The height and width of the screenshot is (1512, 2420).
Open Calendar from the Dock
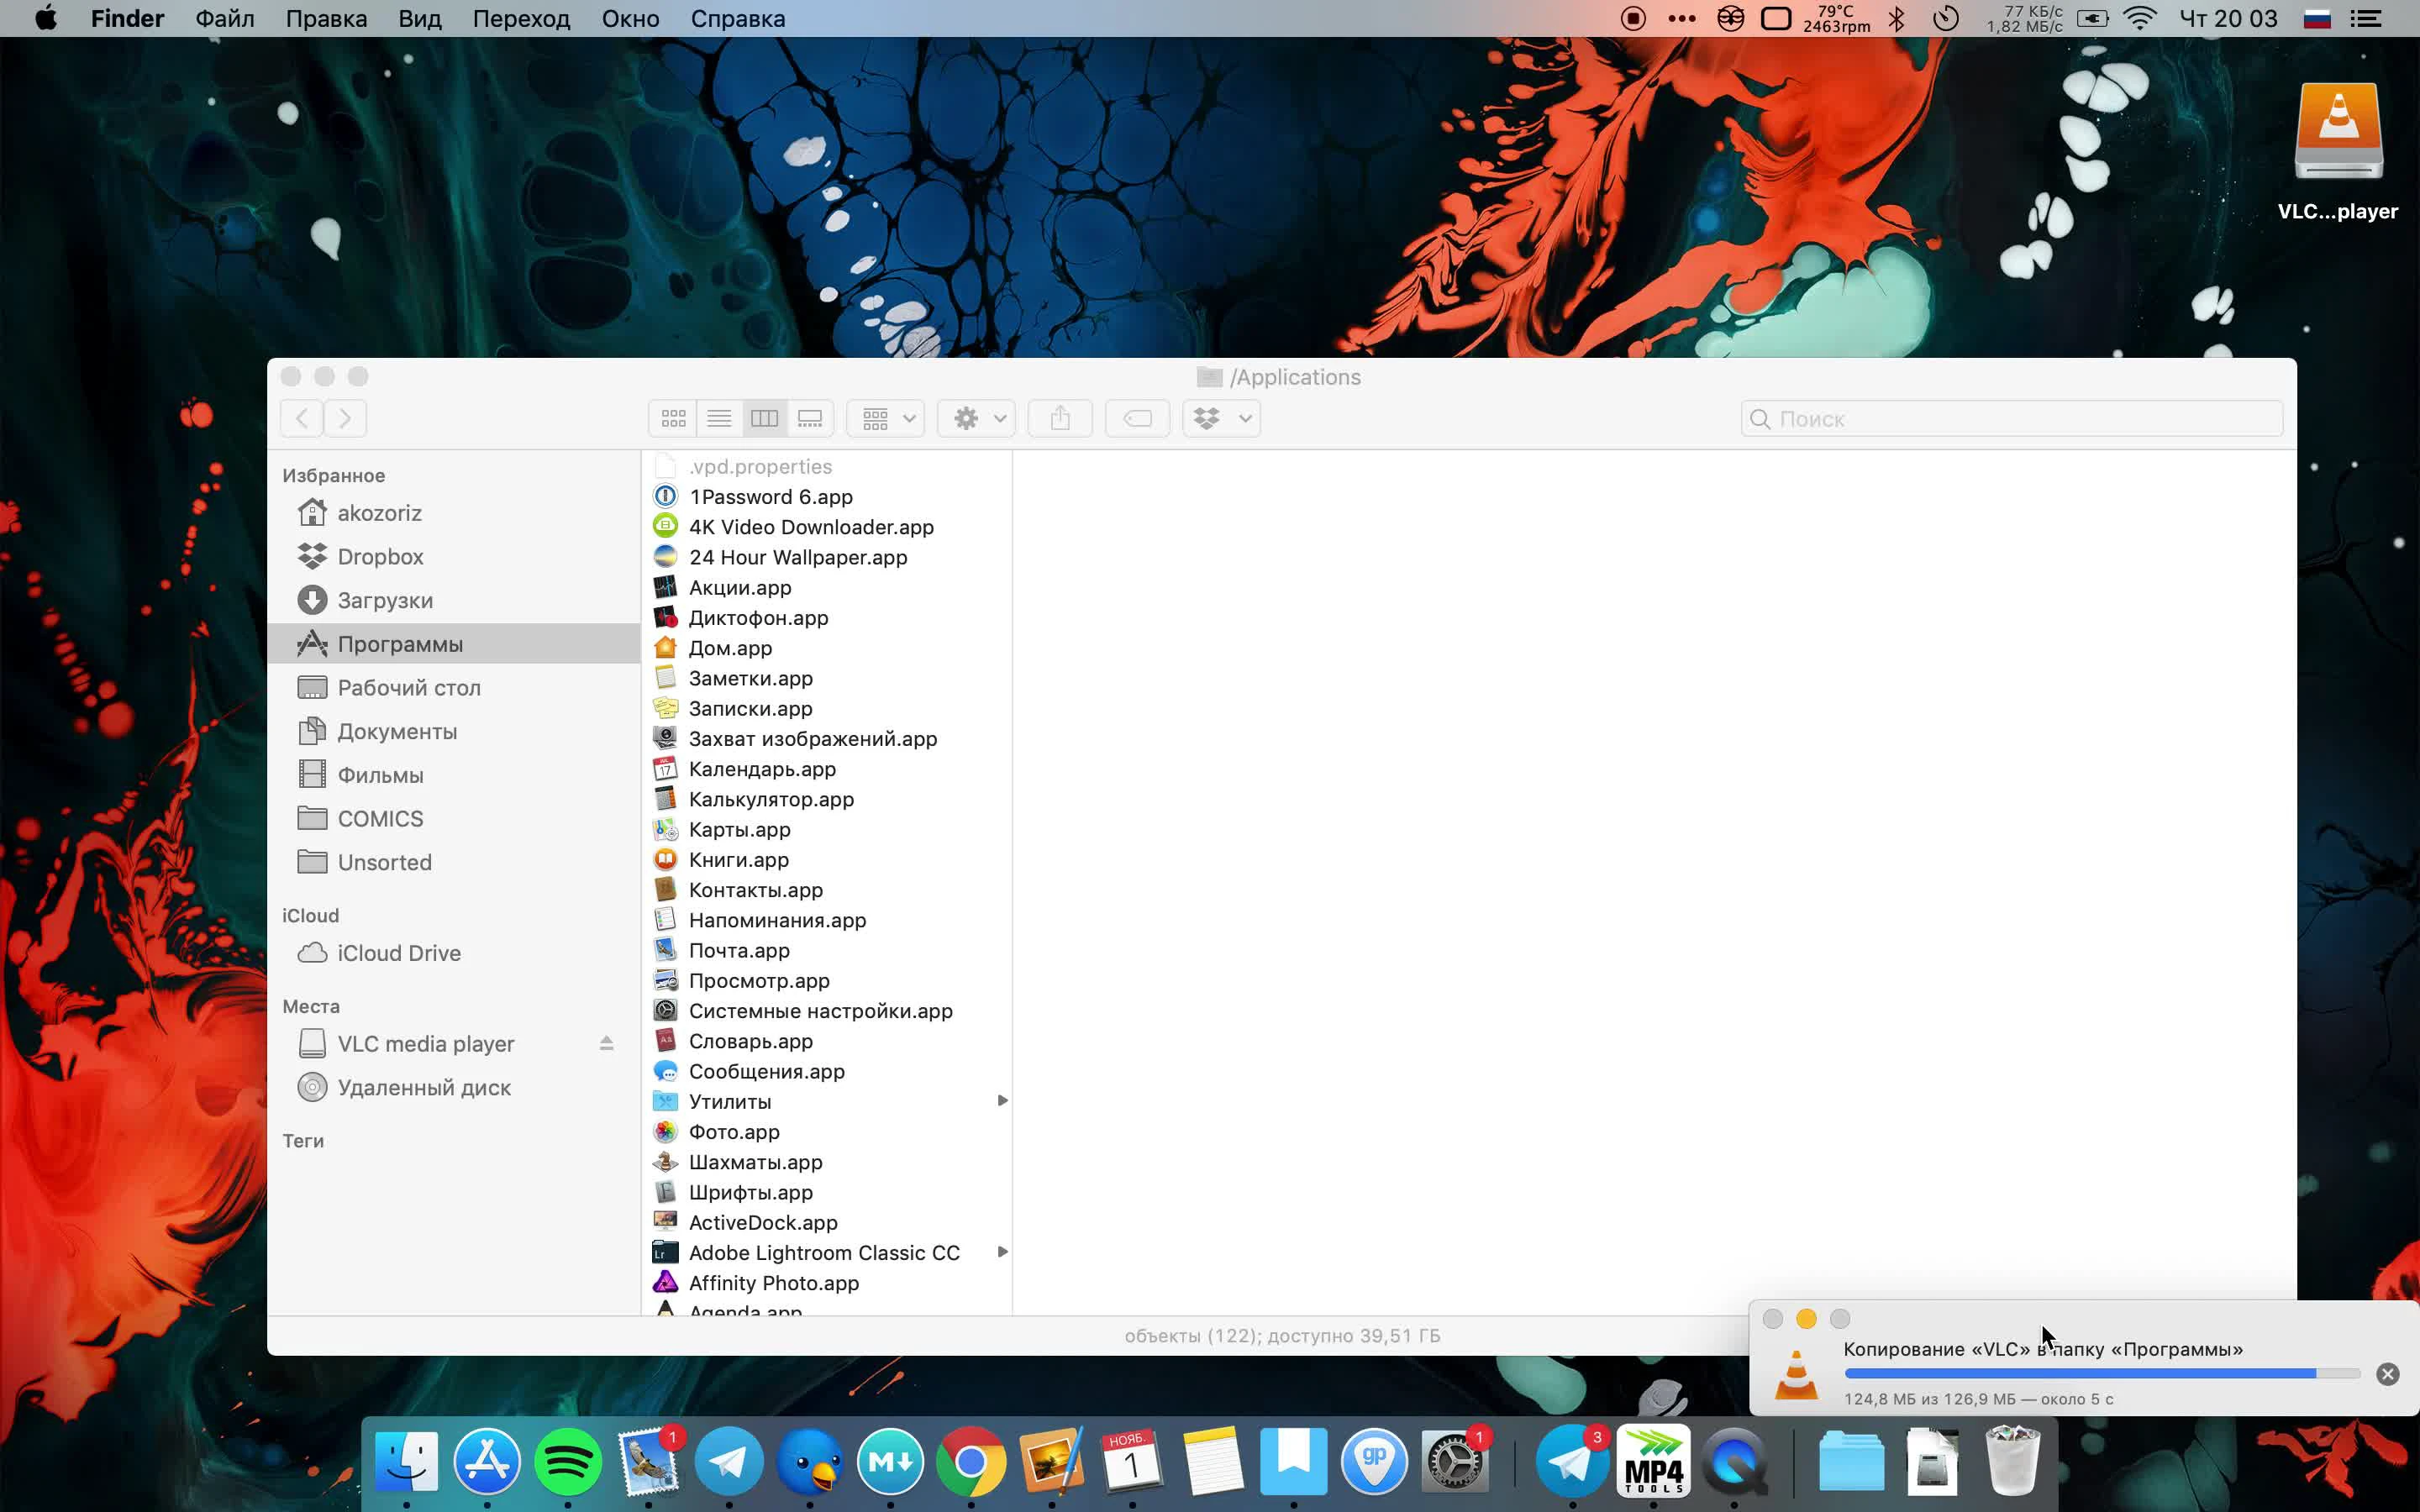[x=1132, y=1461]
